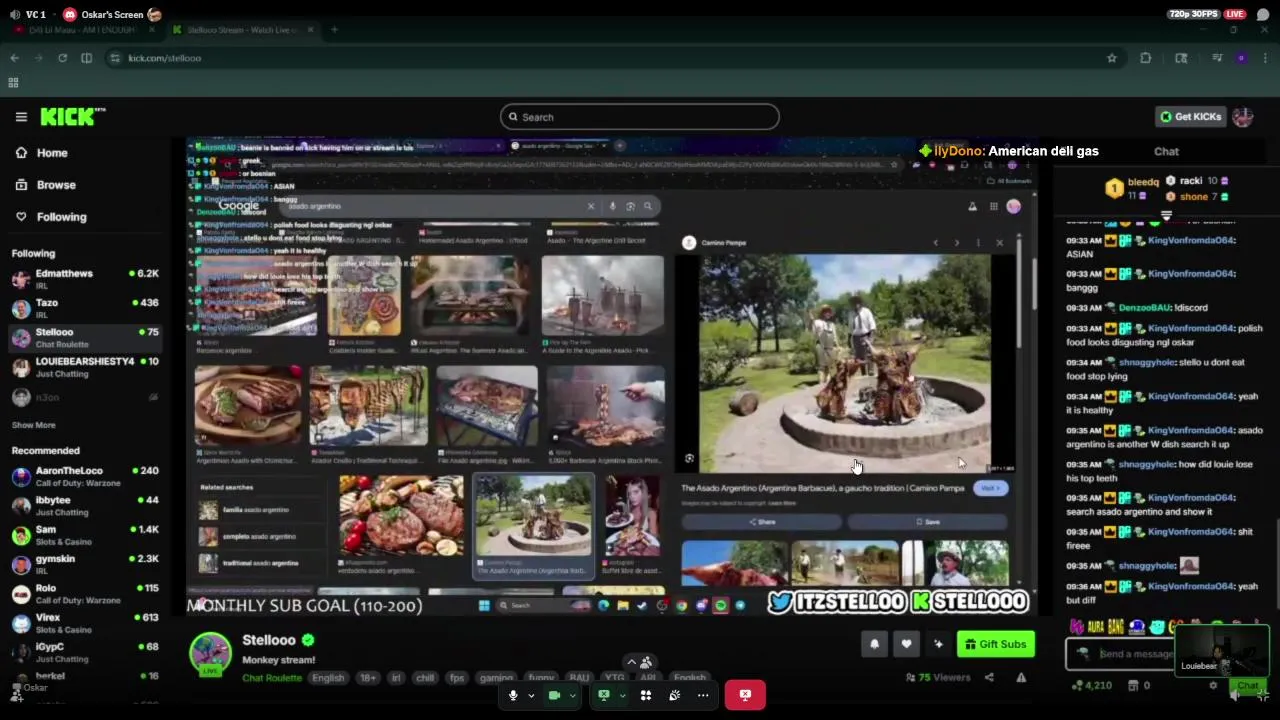1280x720 pixels.
Task: Expand the microphone options arrow
Action: coord(531,696)
